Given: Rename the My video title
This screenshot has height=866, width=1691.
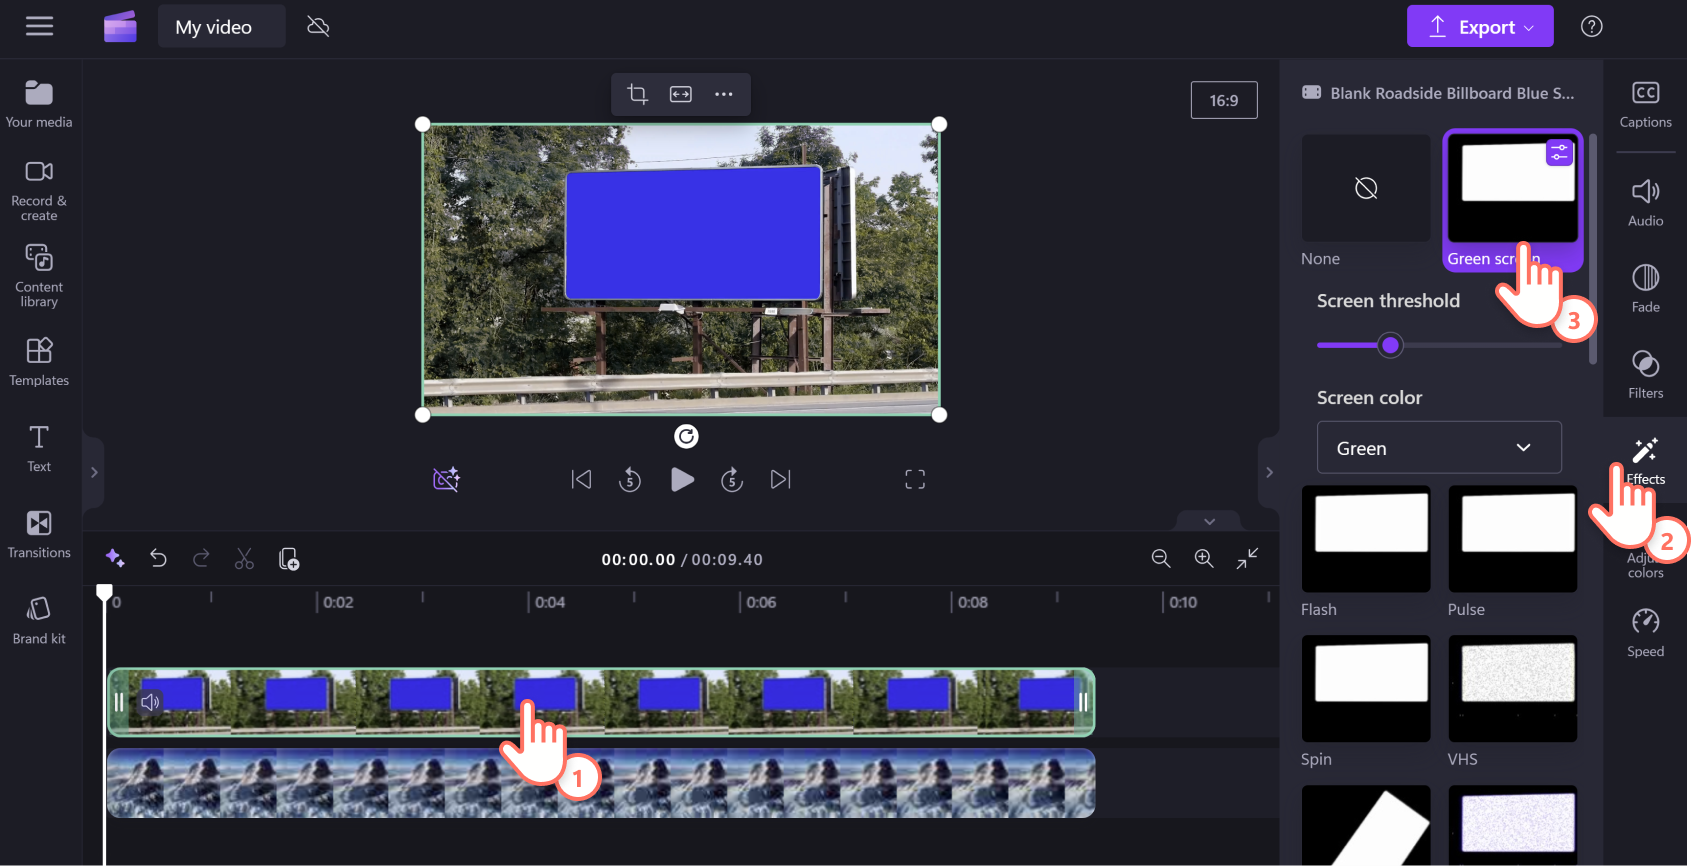Looking at the screenshot, I should tap(221, 27).
